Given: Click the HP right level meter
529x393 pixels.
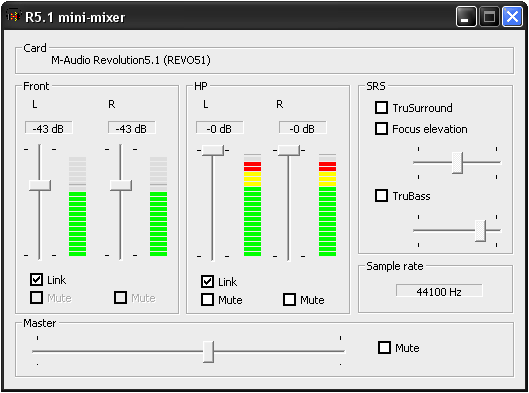Looking at the screenshot, I should [x=327, y=205].
